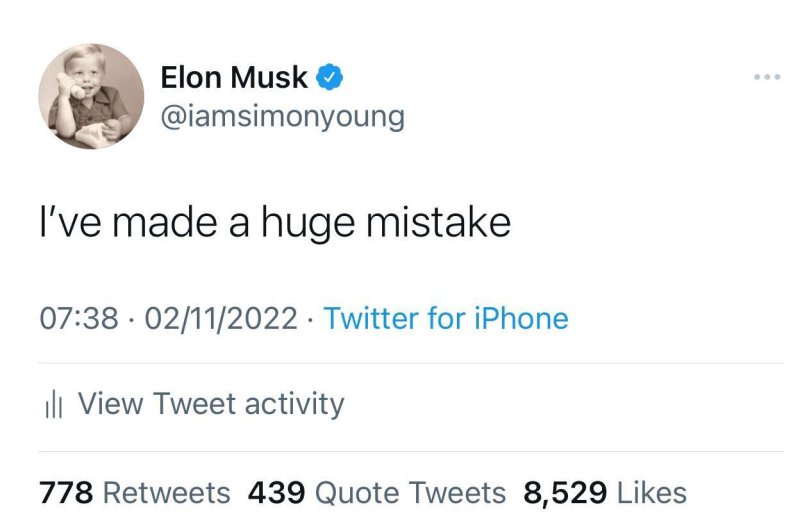Click the 02/11/2022 tweet date

(x=221, y=319)
